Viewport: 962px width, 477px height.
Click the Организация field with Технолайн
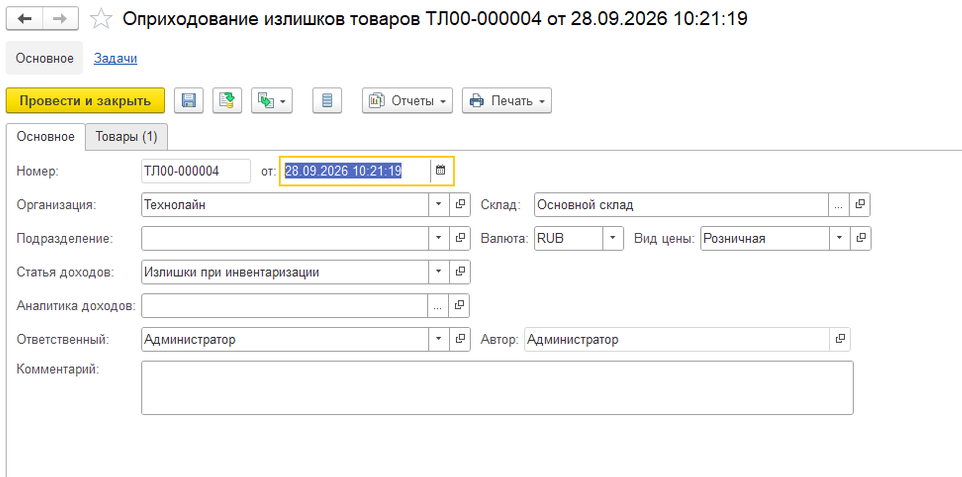click(285, 205)
